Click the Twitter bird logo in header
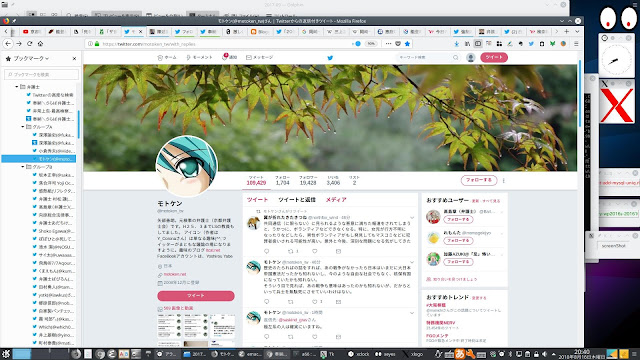 point(330,58)
